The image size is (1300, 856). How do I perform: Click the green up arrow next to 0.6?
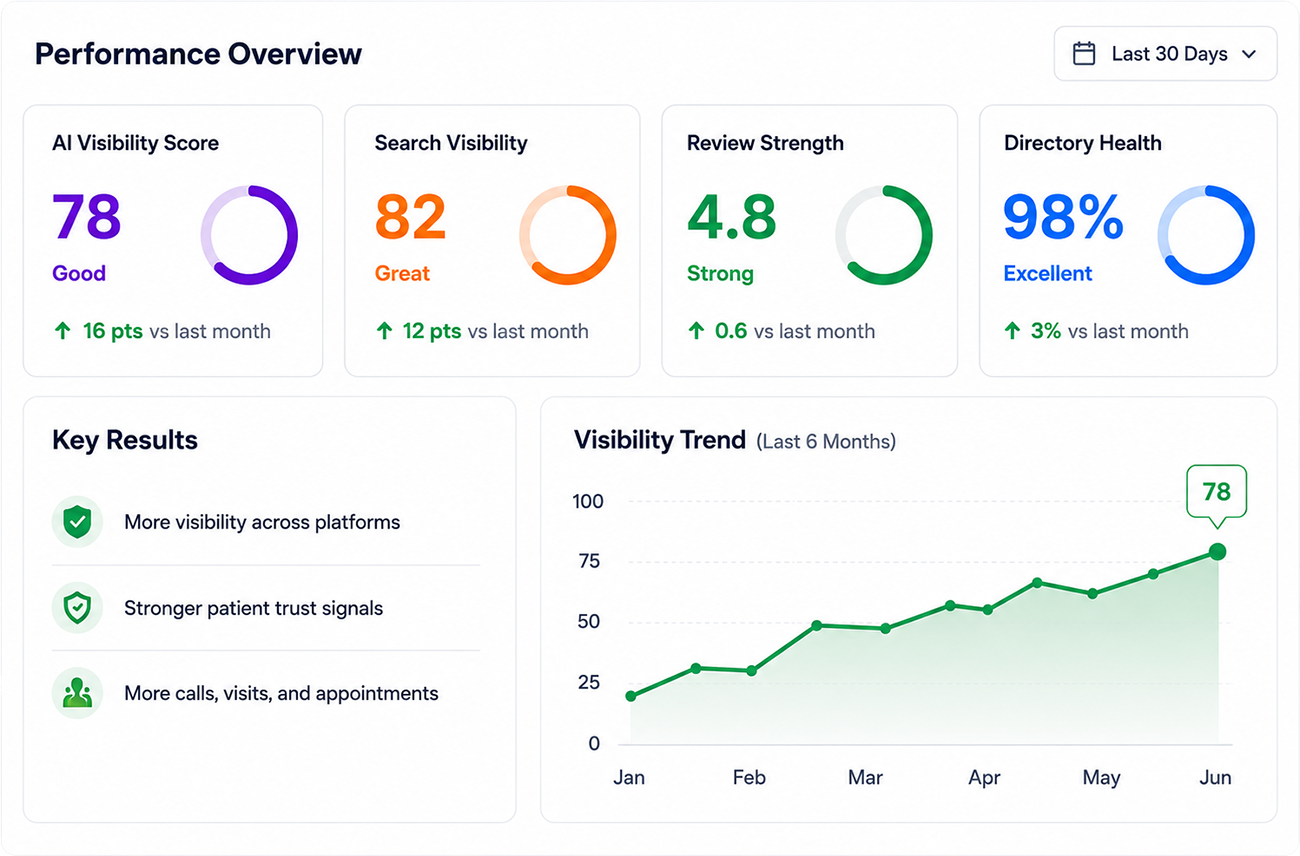[x=696, y=331]
